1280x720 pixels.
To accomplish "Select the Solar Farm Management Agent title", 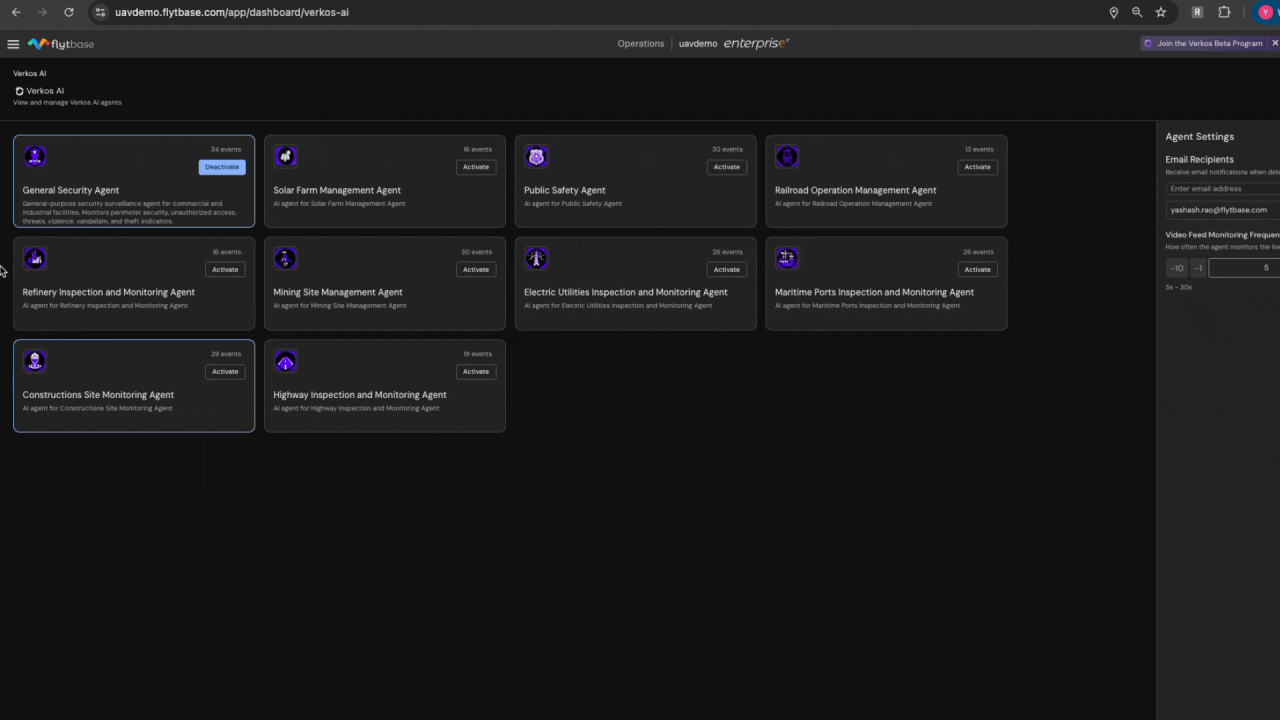I will [337, 190].
